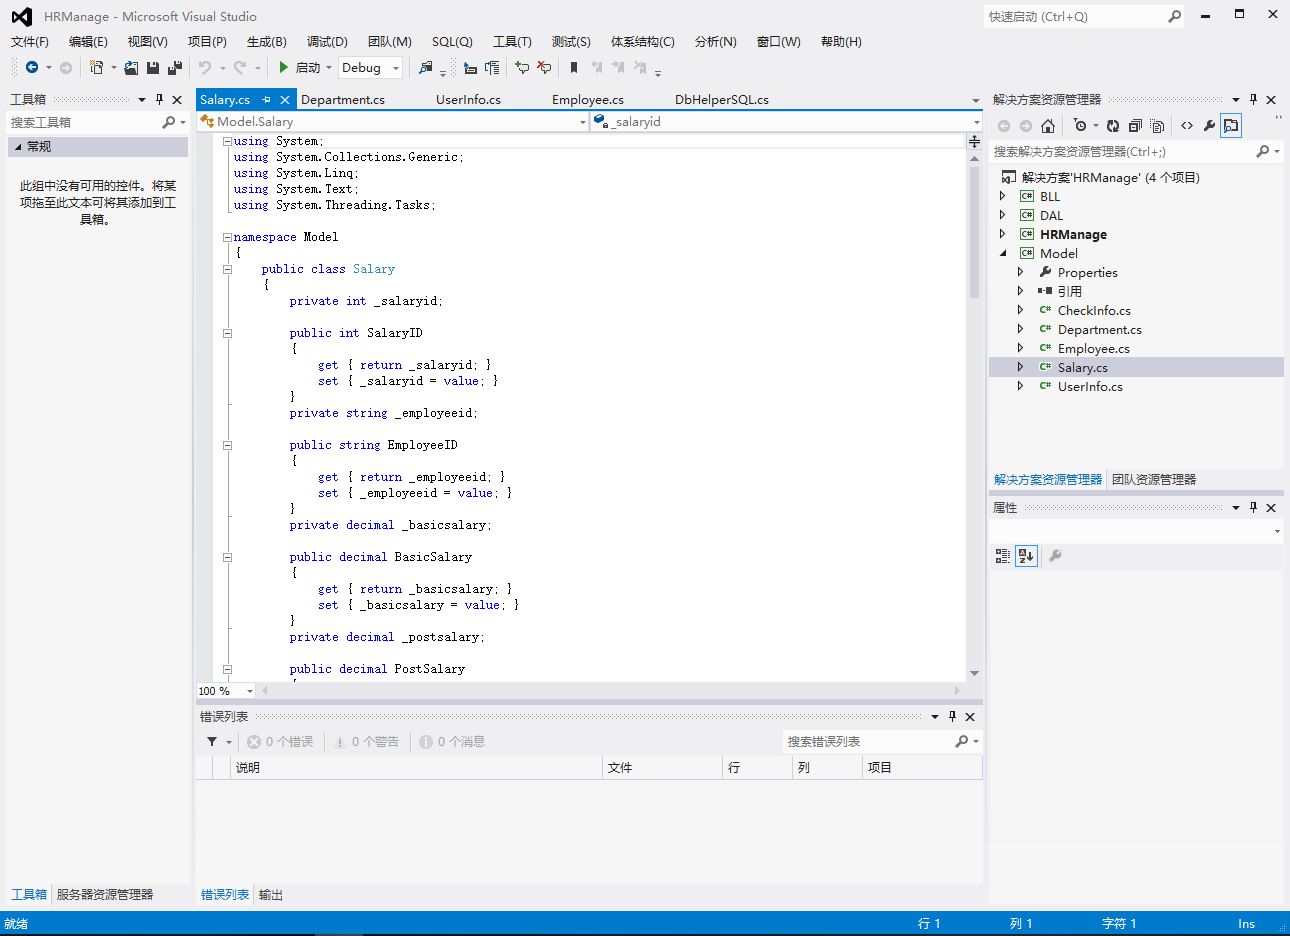1290x936 pixels.
Task: Close the Salary.cs tab
Action: (285, 100)
